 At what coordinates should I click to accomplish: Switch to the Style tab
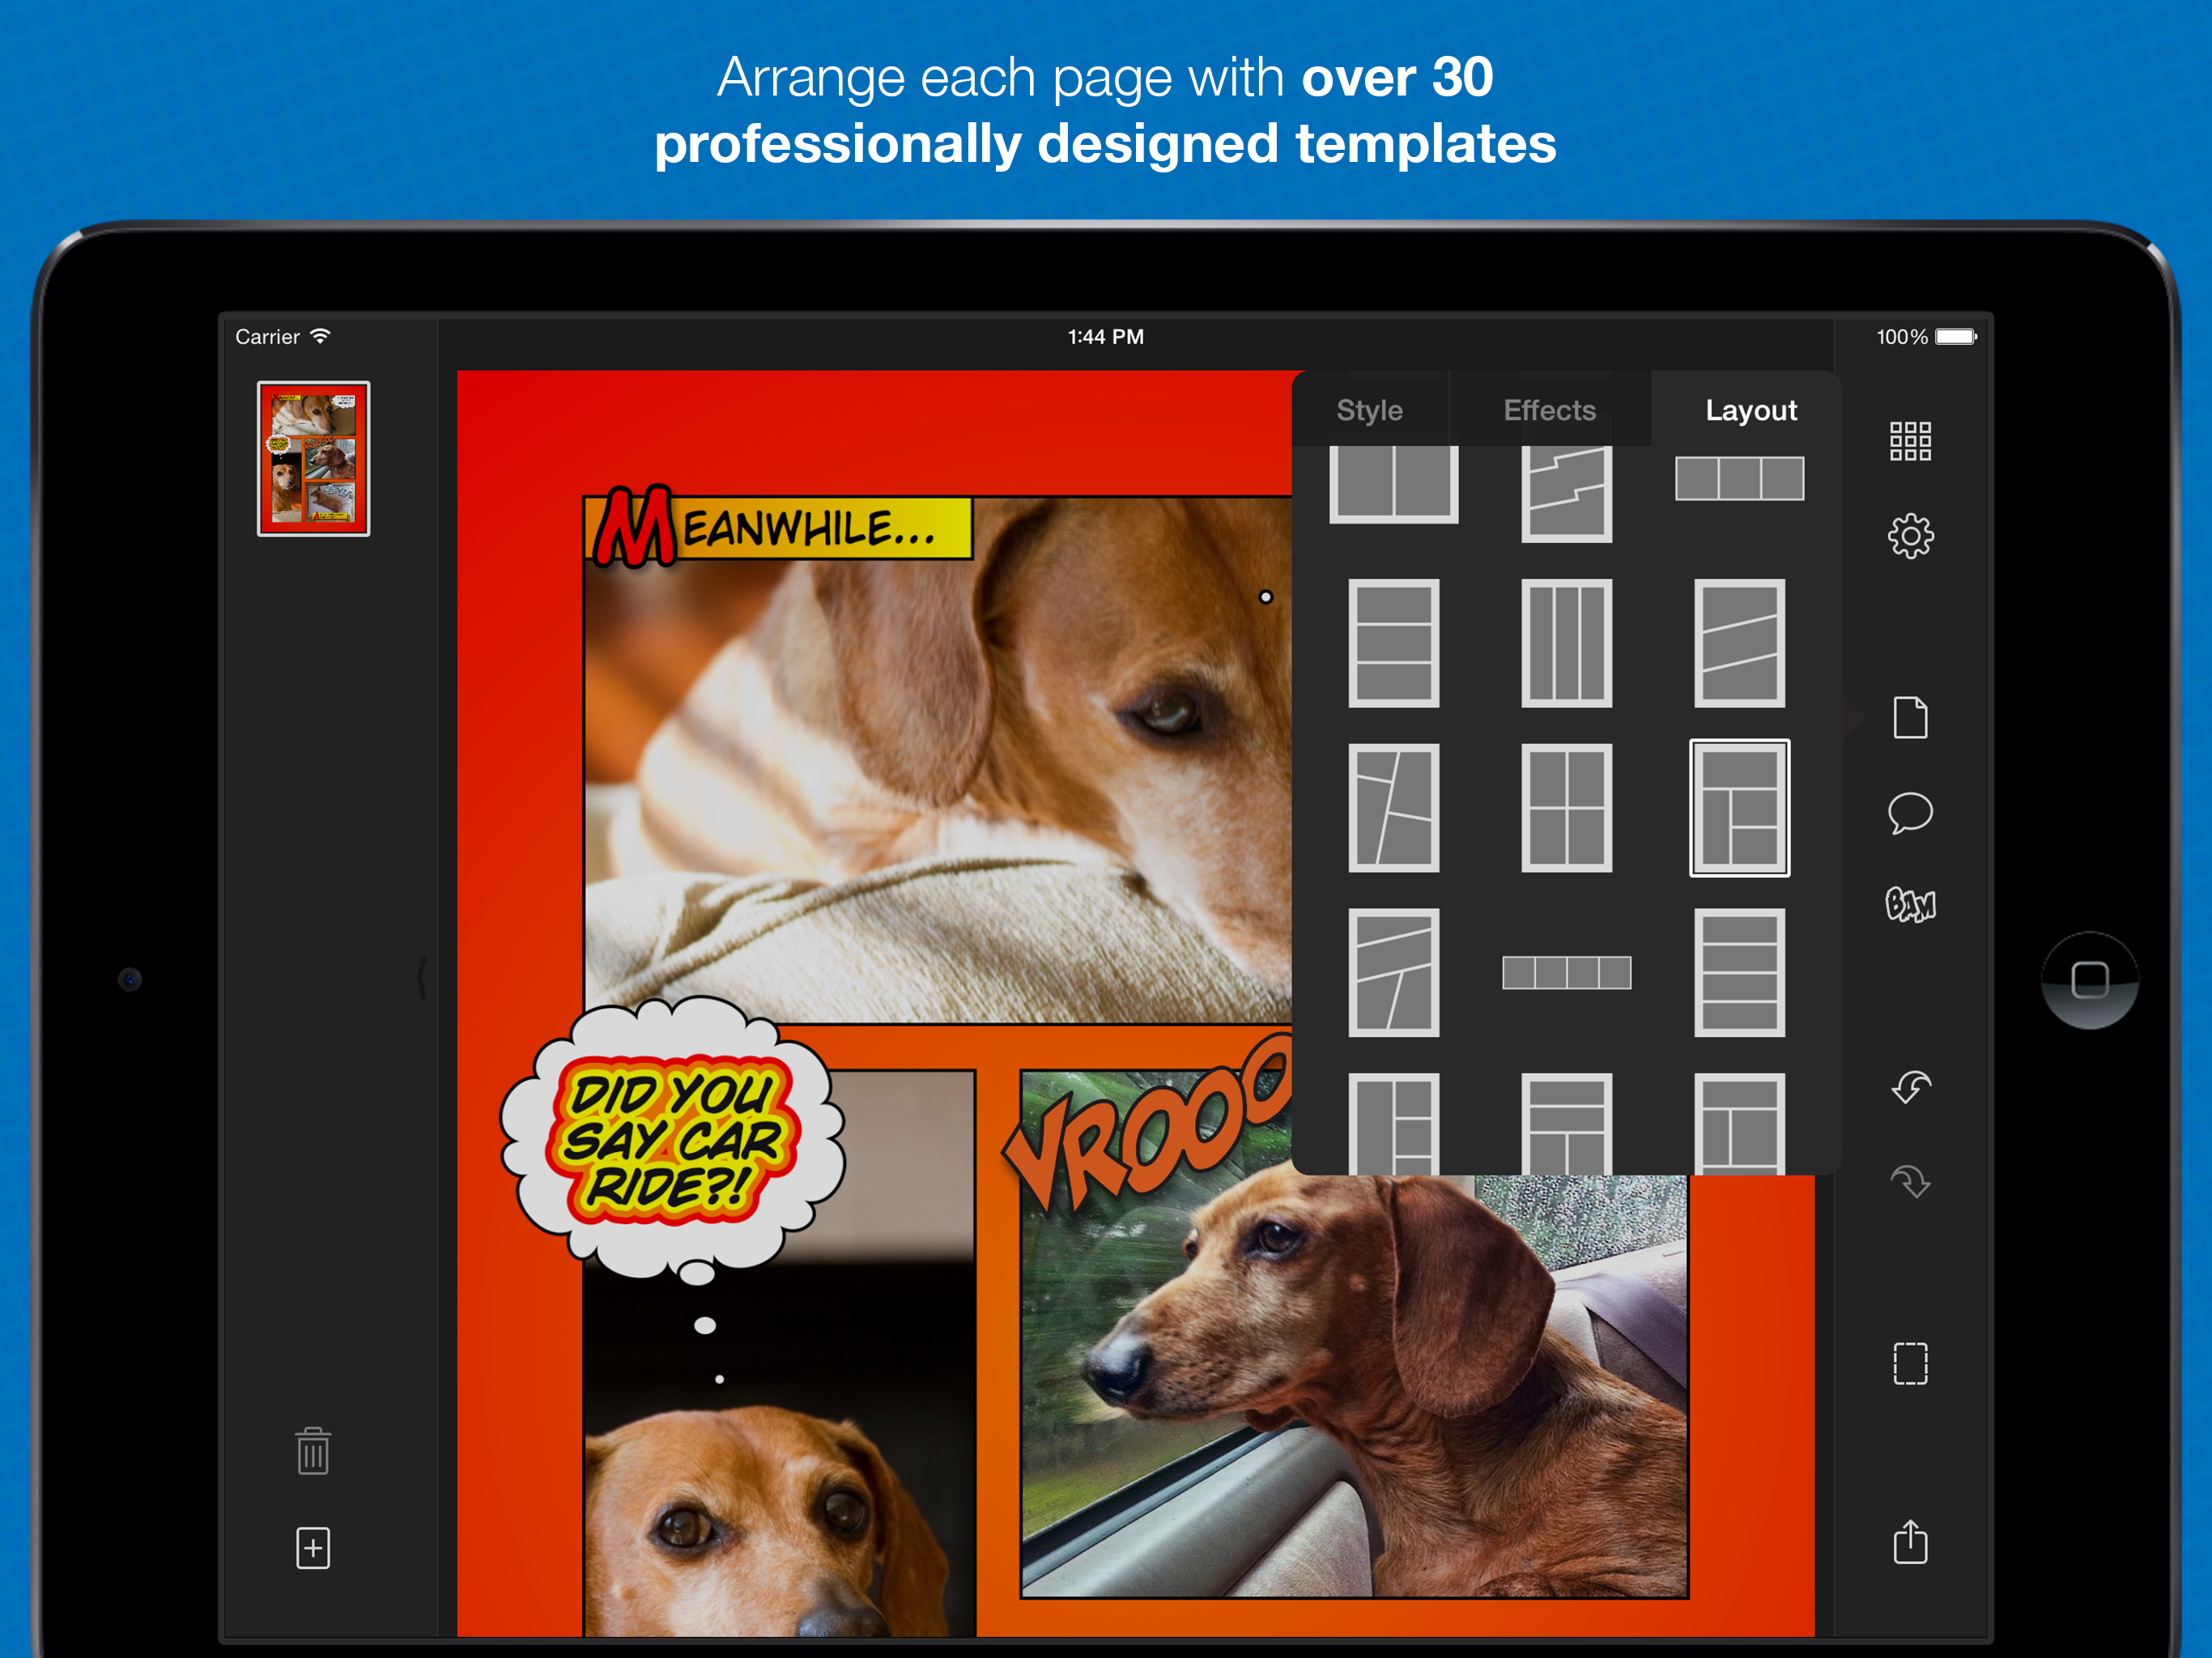coord(1369,410)
